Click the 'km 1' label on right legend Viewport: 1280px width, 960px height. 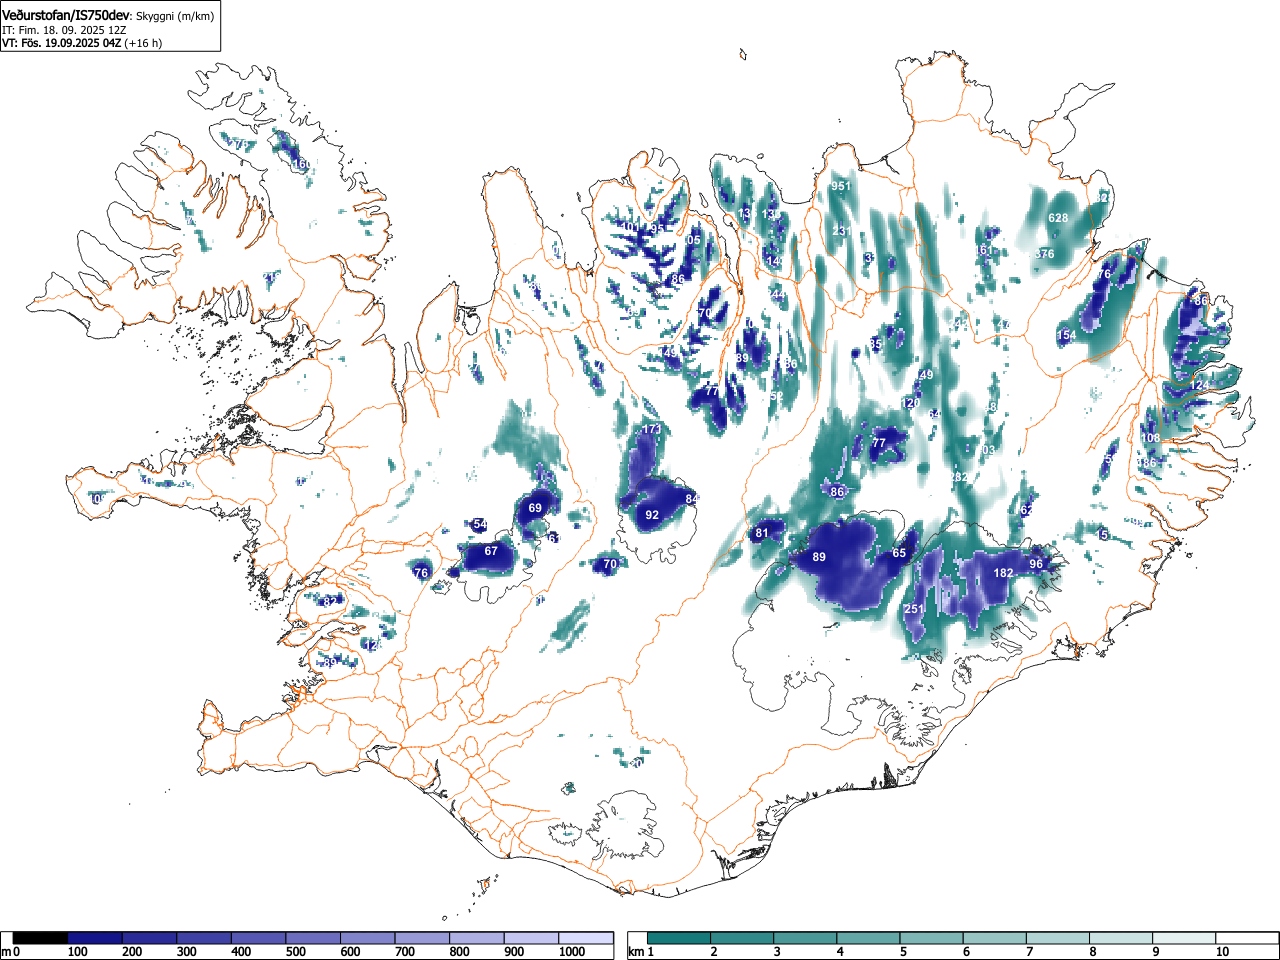[x=641, y=953]
